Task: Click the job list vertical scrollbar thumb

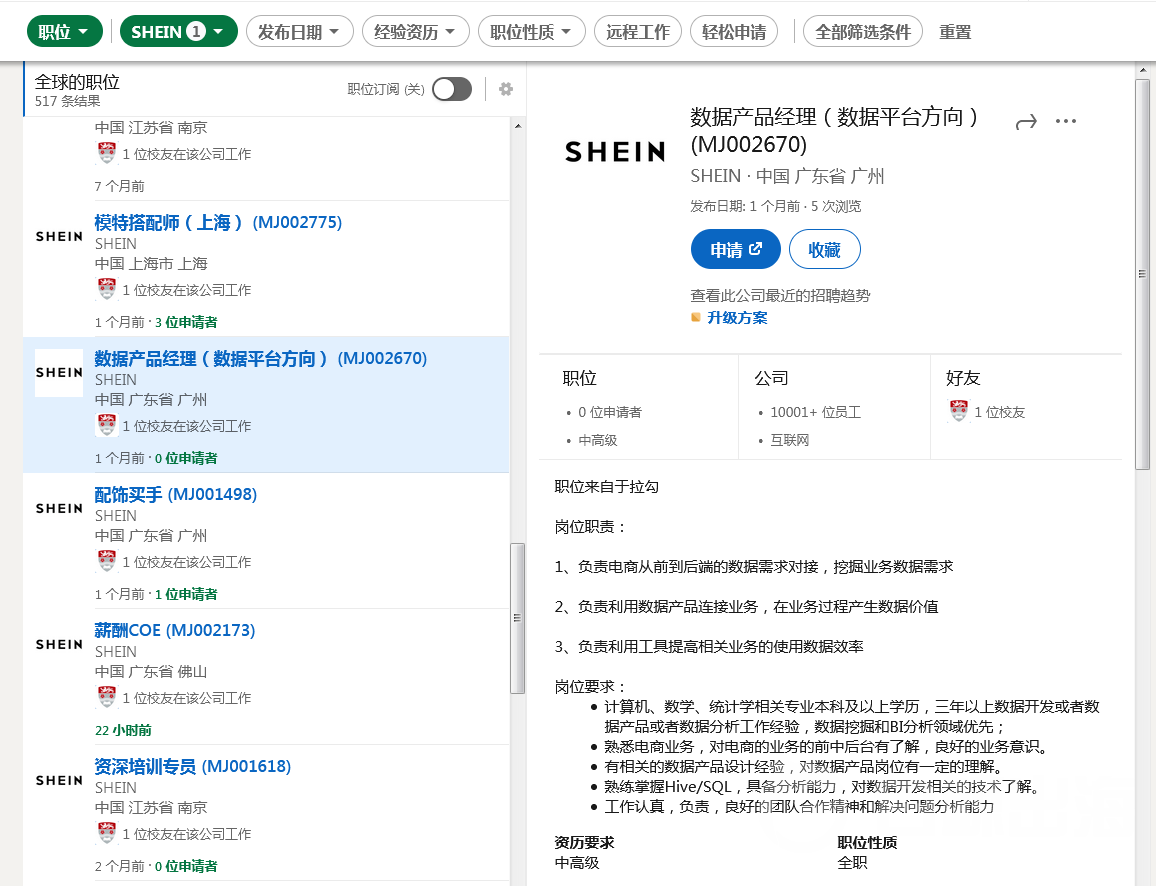Action: coord(517,618)
